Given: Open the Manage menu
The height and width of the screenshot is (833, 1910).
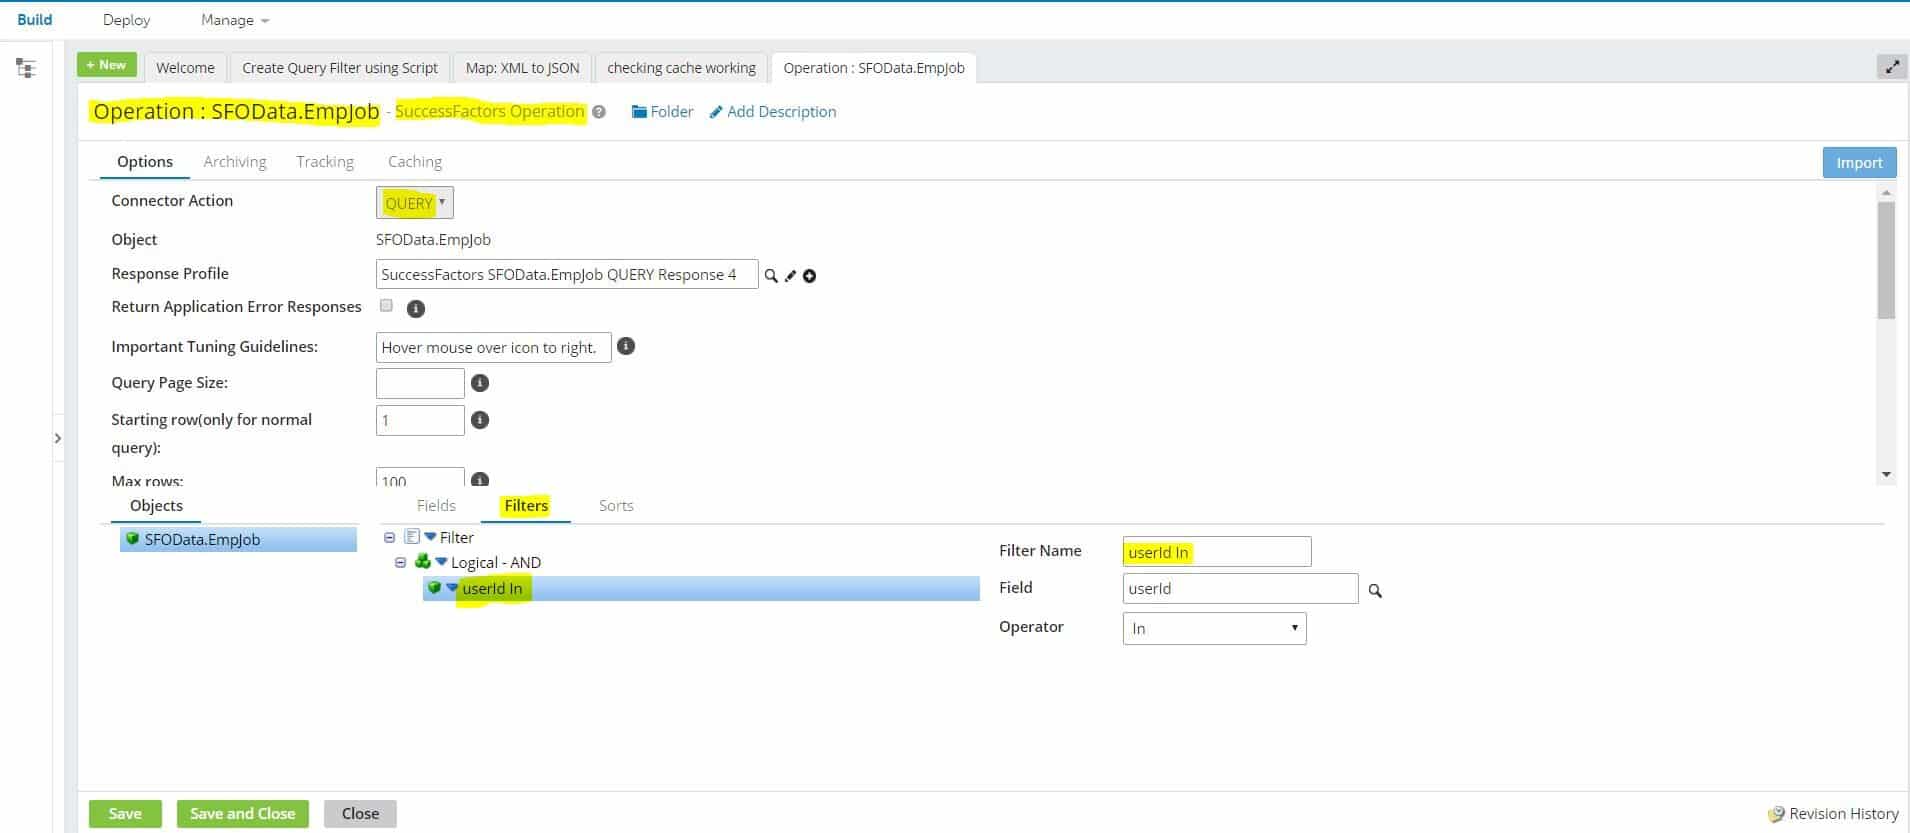Looking at the screenshot, I should point(235,20).
